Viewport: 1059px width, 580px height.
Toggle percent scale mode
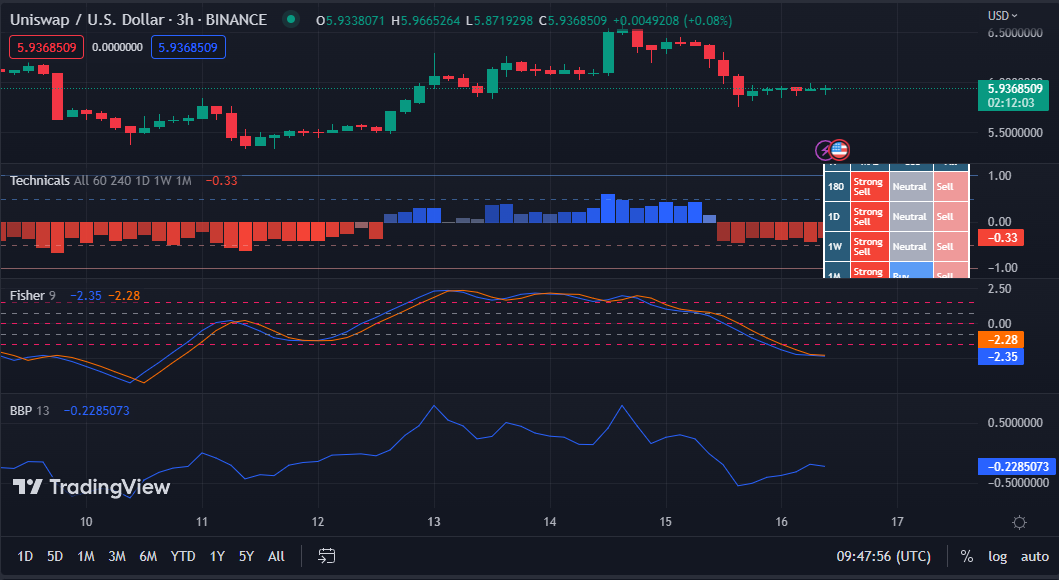966,556
